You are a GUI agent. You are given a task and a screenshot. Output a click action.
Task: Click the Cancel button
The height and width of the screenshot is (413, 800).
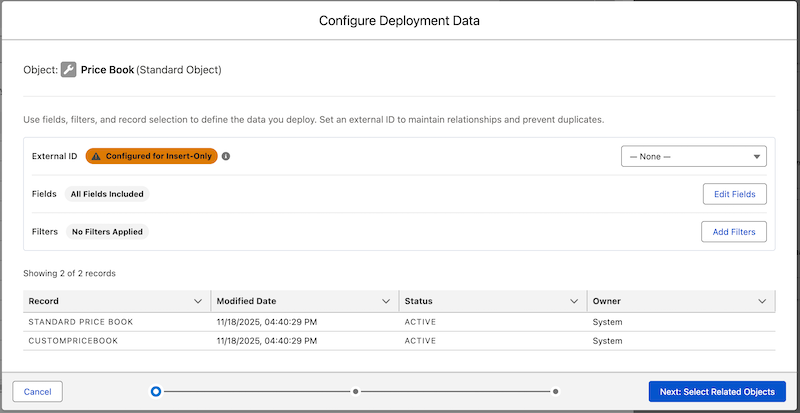37,392
